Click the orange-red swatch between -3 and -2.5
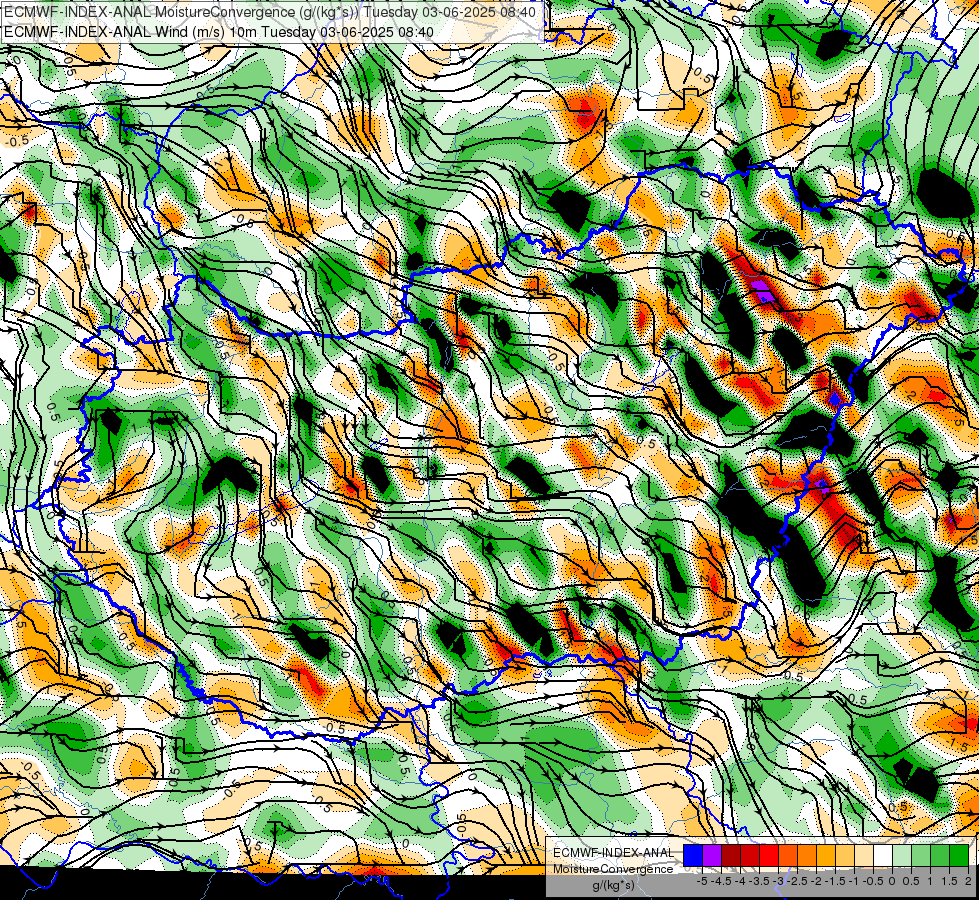 [x=788, y=855]
